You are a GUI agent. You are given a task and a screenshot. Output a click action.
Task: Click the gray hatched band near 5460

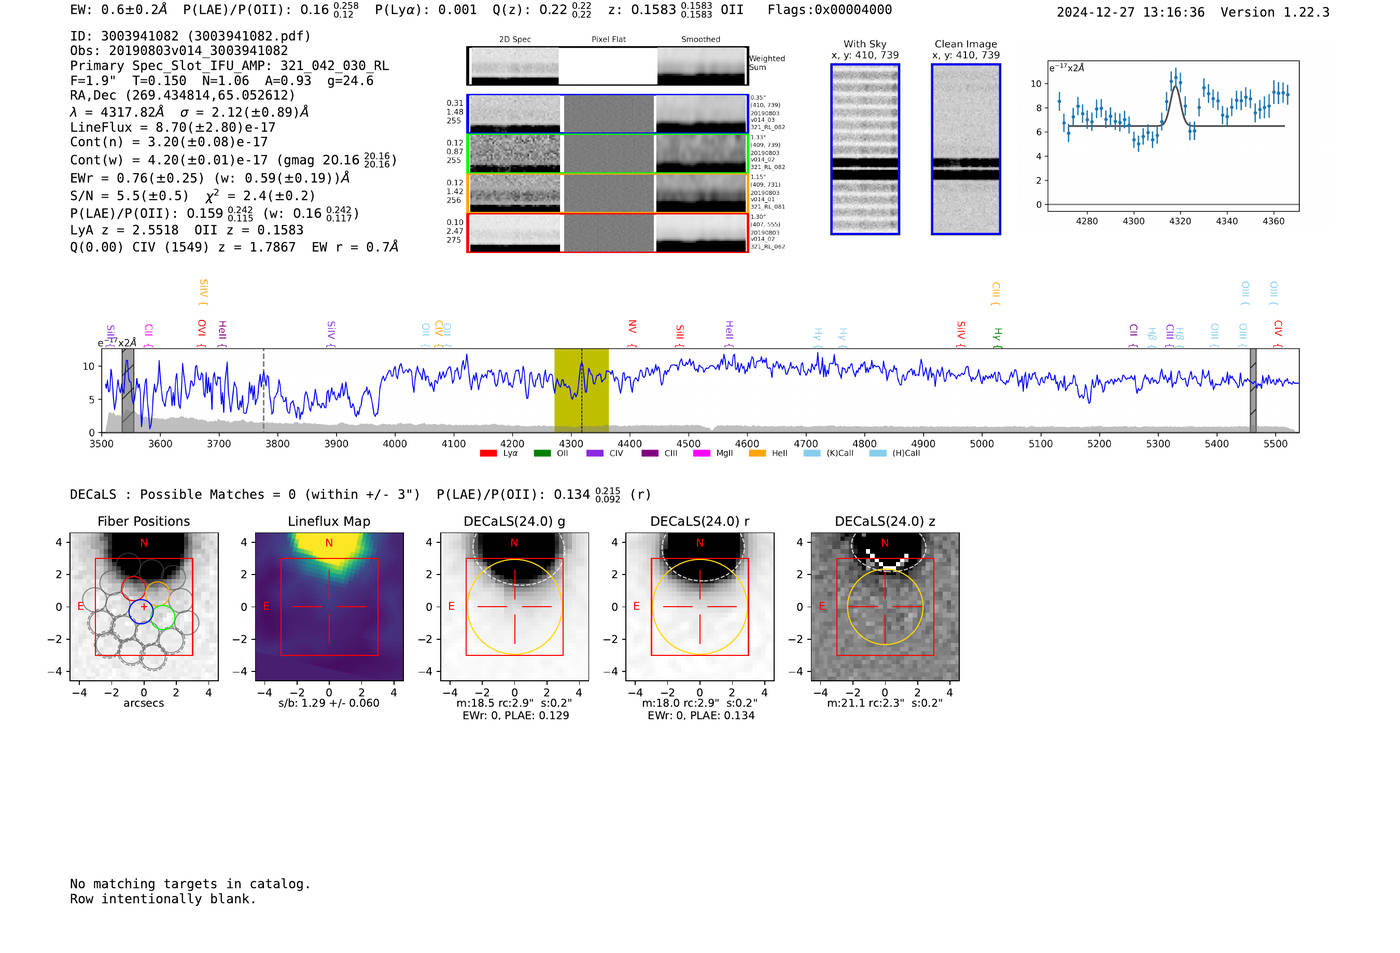click(1253, 390)
